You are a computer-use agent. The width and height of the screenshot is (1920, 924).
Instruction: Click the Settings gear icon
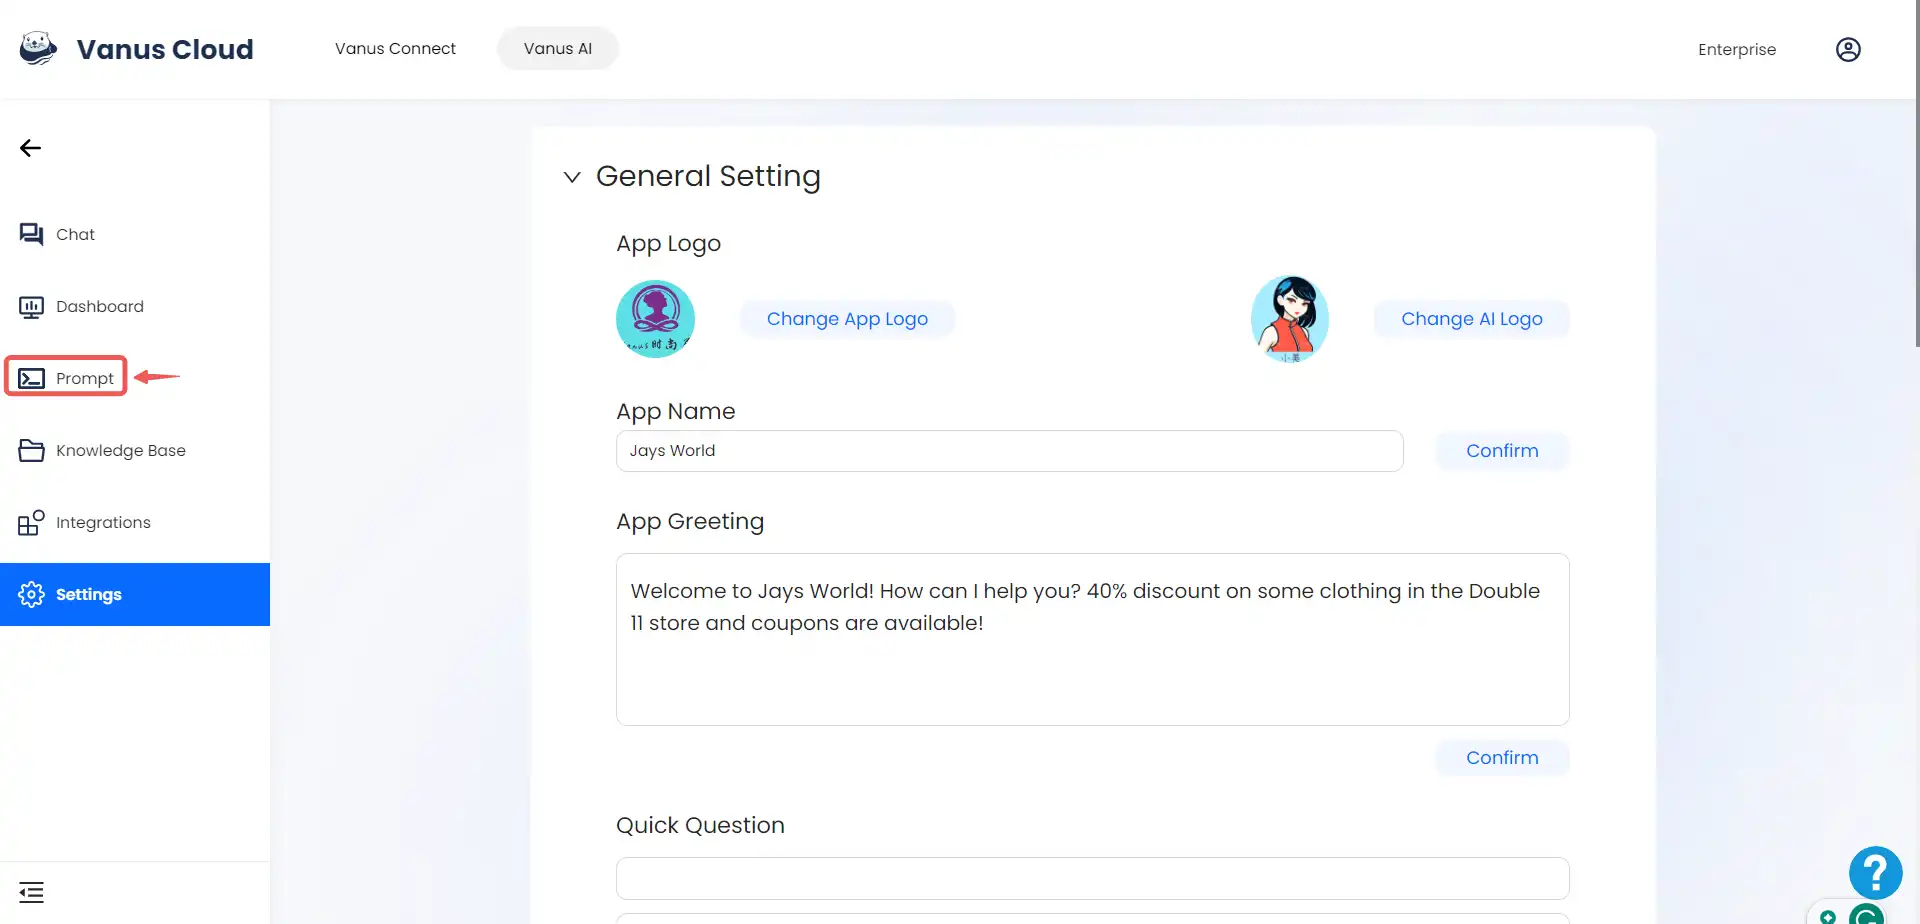31,594
